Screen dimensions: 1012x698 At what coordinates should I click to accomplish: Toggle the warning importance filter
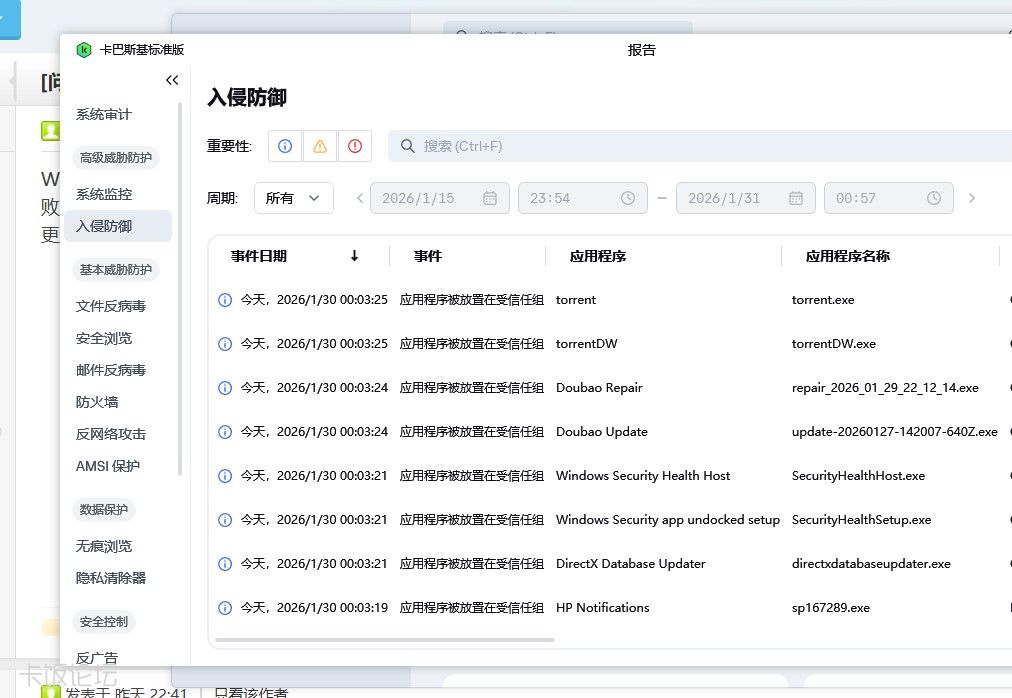(320, 146)
